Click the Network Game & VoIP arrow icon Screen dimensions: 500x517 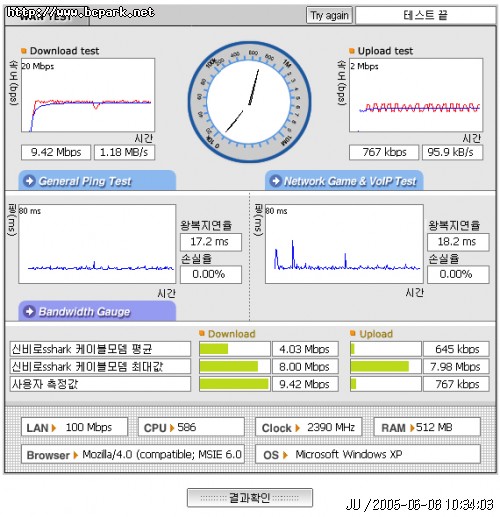(x=276, y=181)
